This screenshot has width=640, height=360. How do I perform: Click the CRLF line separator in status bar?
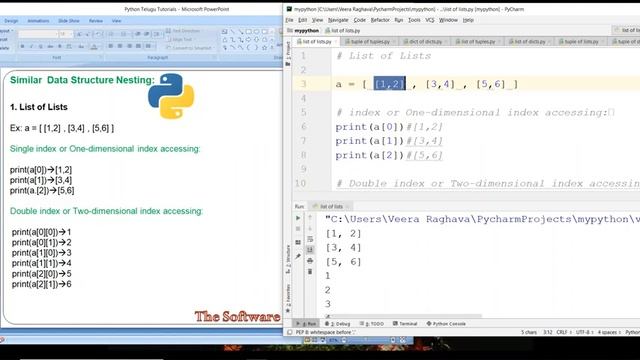point(563,332)
